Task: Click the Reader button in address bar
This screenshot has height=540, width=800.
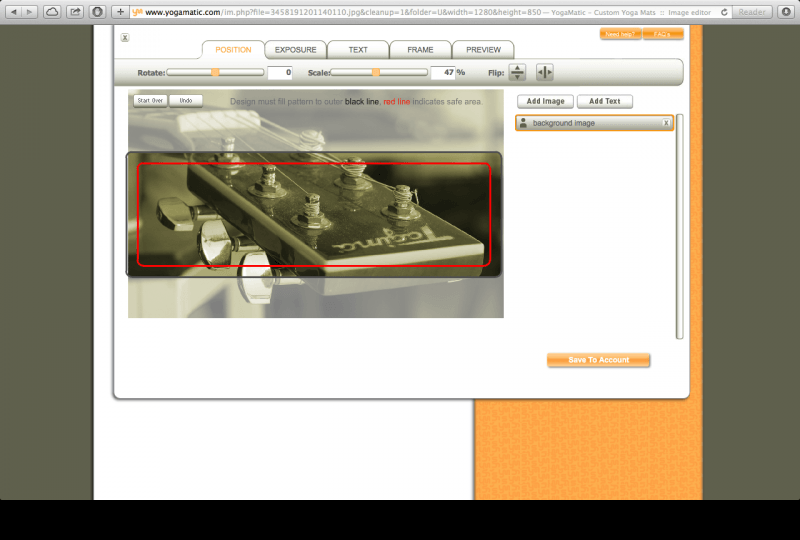Action: coord(752,12)
